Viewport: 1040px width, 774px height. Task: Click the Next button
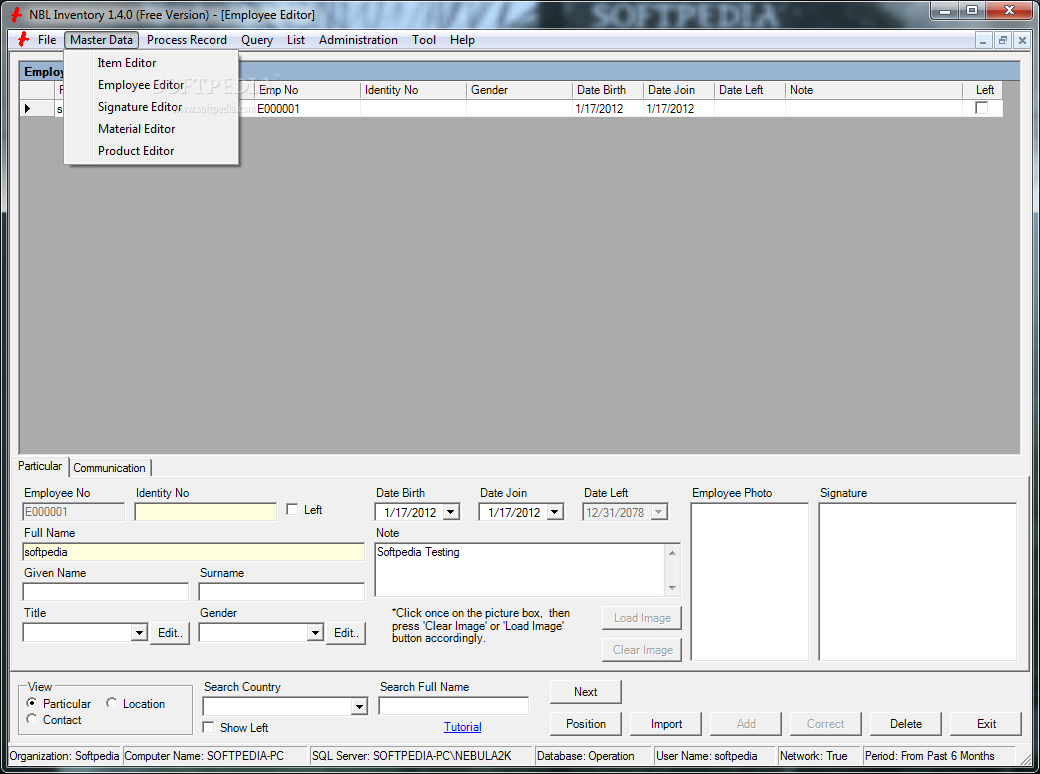tap(586, 692)
